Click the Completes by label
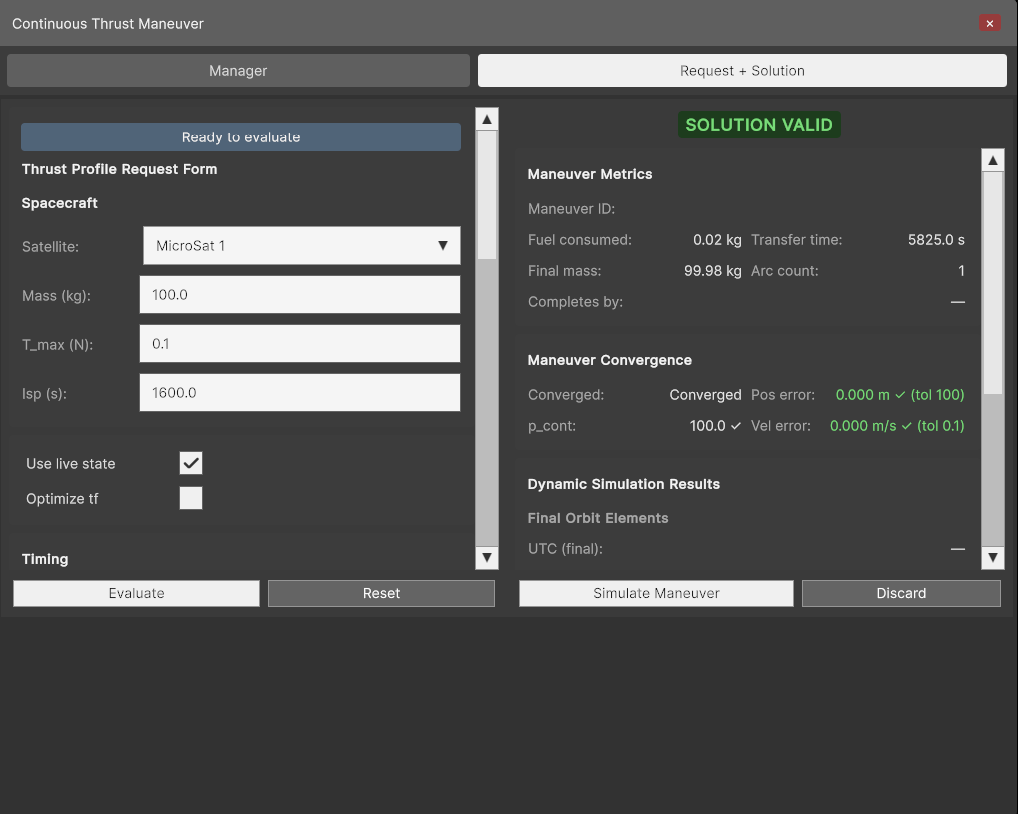 coord(575,302)
